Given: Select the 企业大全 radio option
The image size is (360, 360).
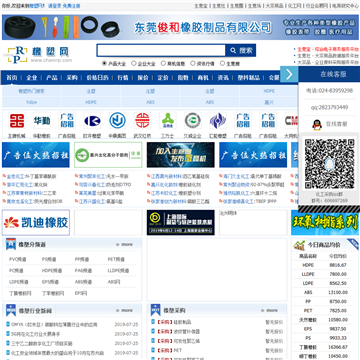Looking at the screenshot, I should pos(134,63).
